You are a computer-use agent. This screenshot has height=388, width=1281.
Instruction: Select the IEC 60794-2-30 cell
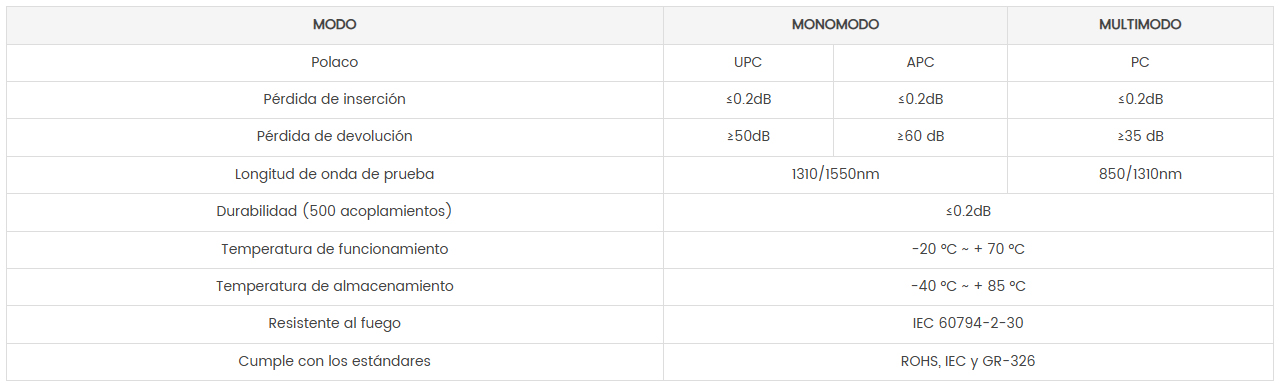click(x=968, y=323)
